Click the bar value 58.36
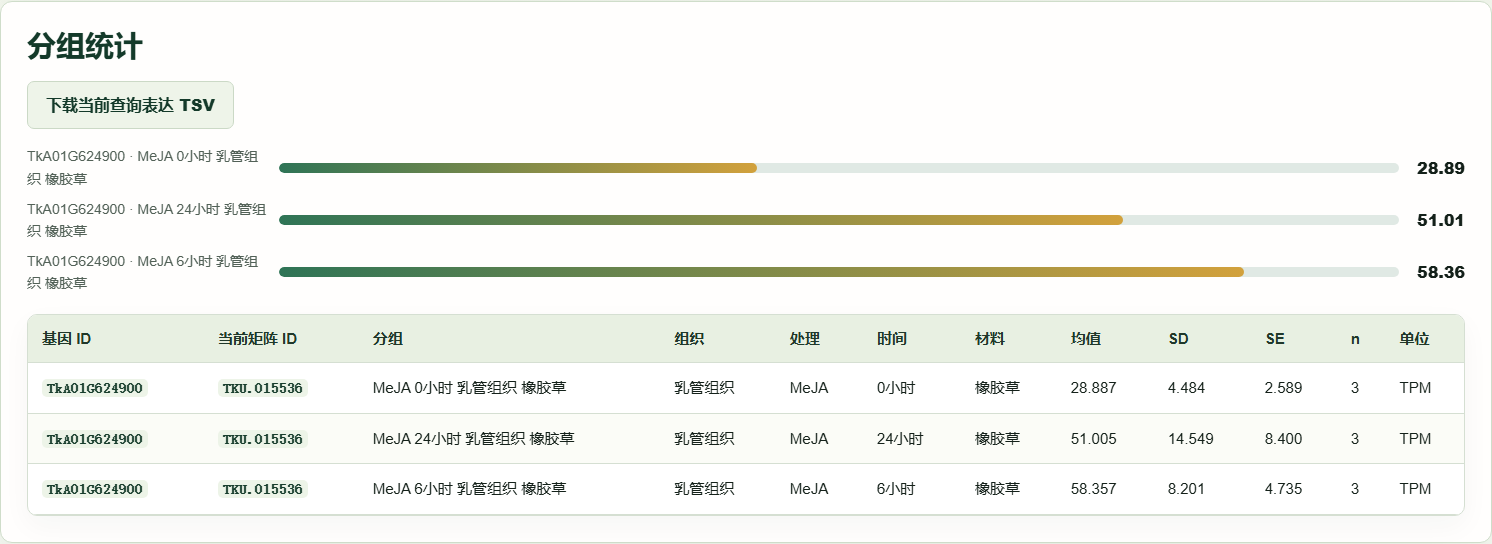This screenshot has height=544, width=1492. [1441, 272]
